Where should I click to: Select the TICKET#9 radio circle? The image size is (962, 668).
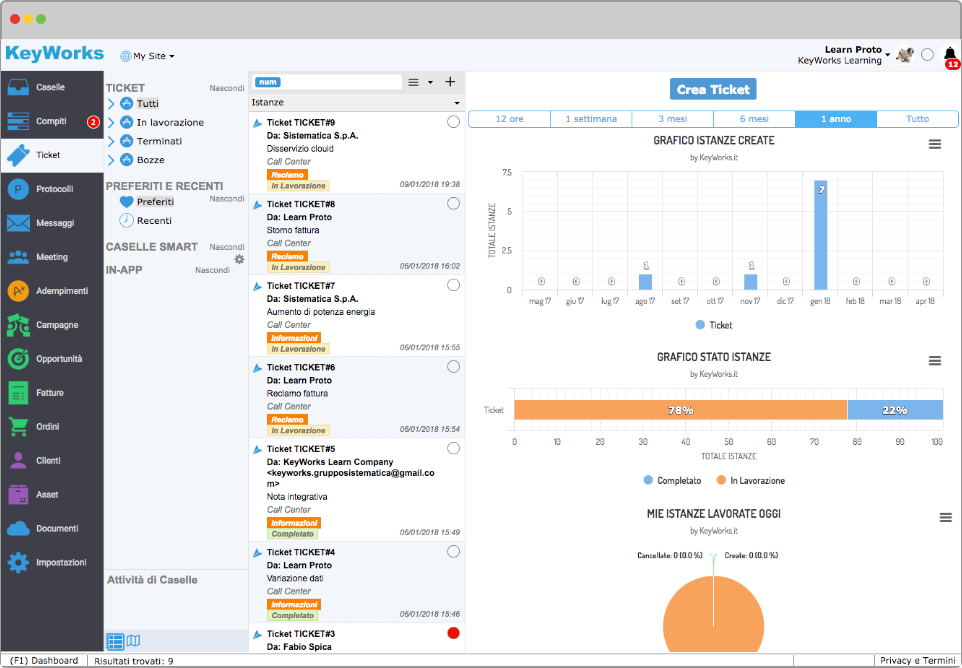453,122
